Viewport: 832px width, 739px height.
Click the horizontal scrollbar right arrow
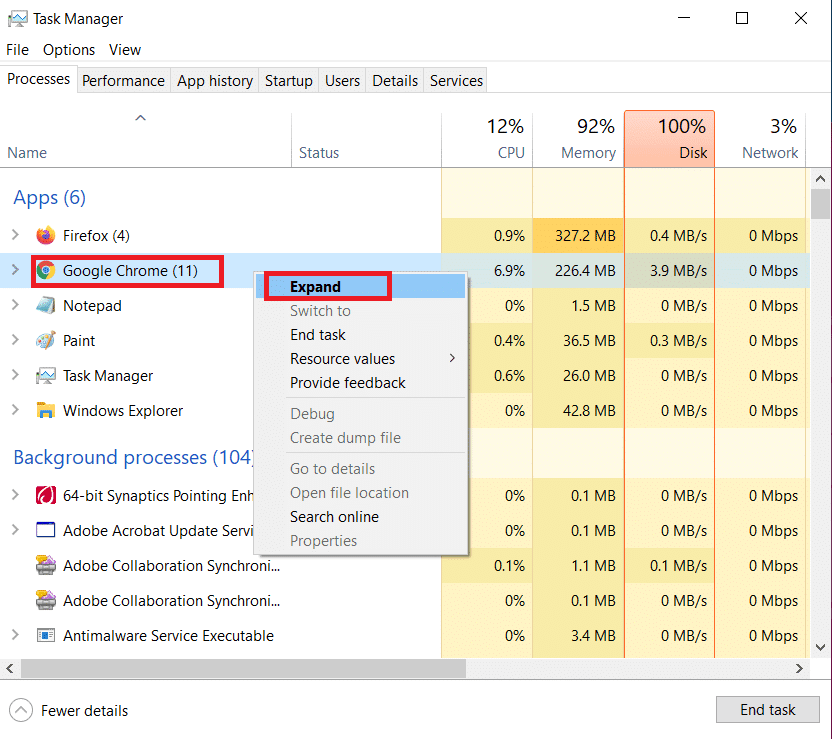tap(798, 668)
